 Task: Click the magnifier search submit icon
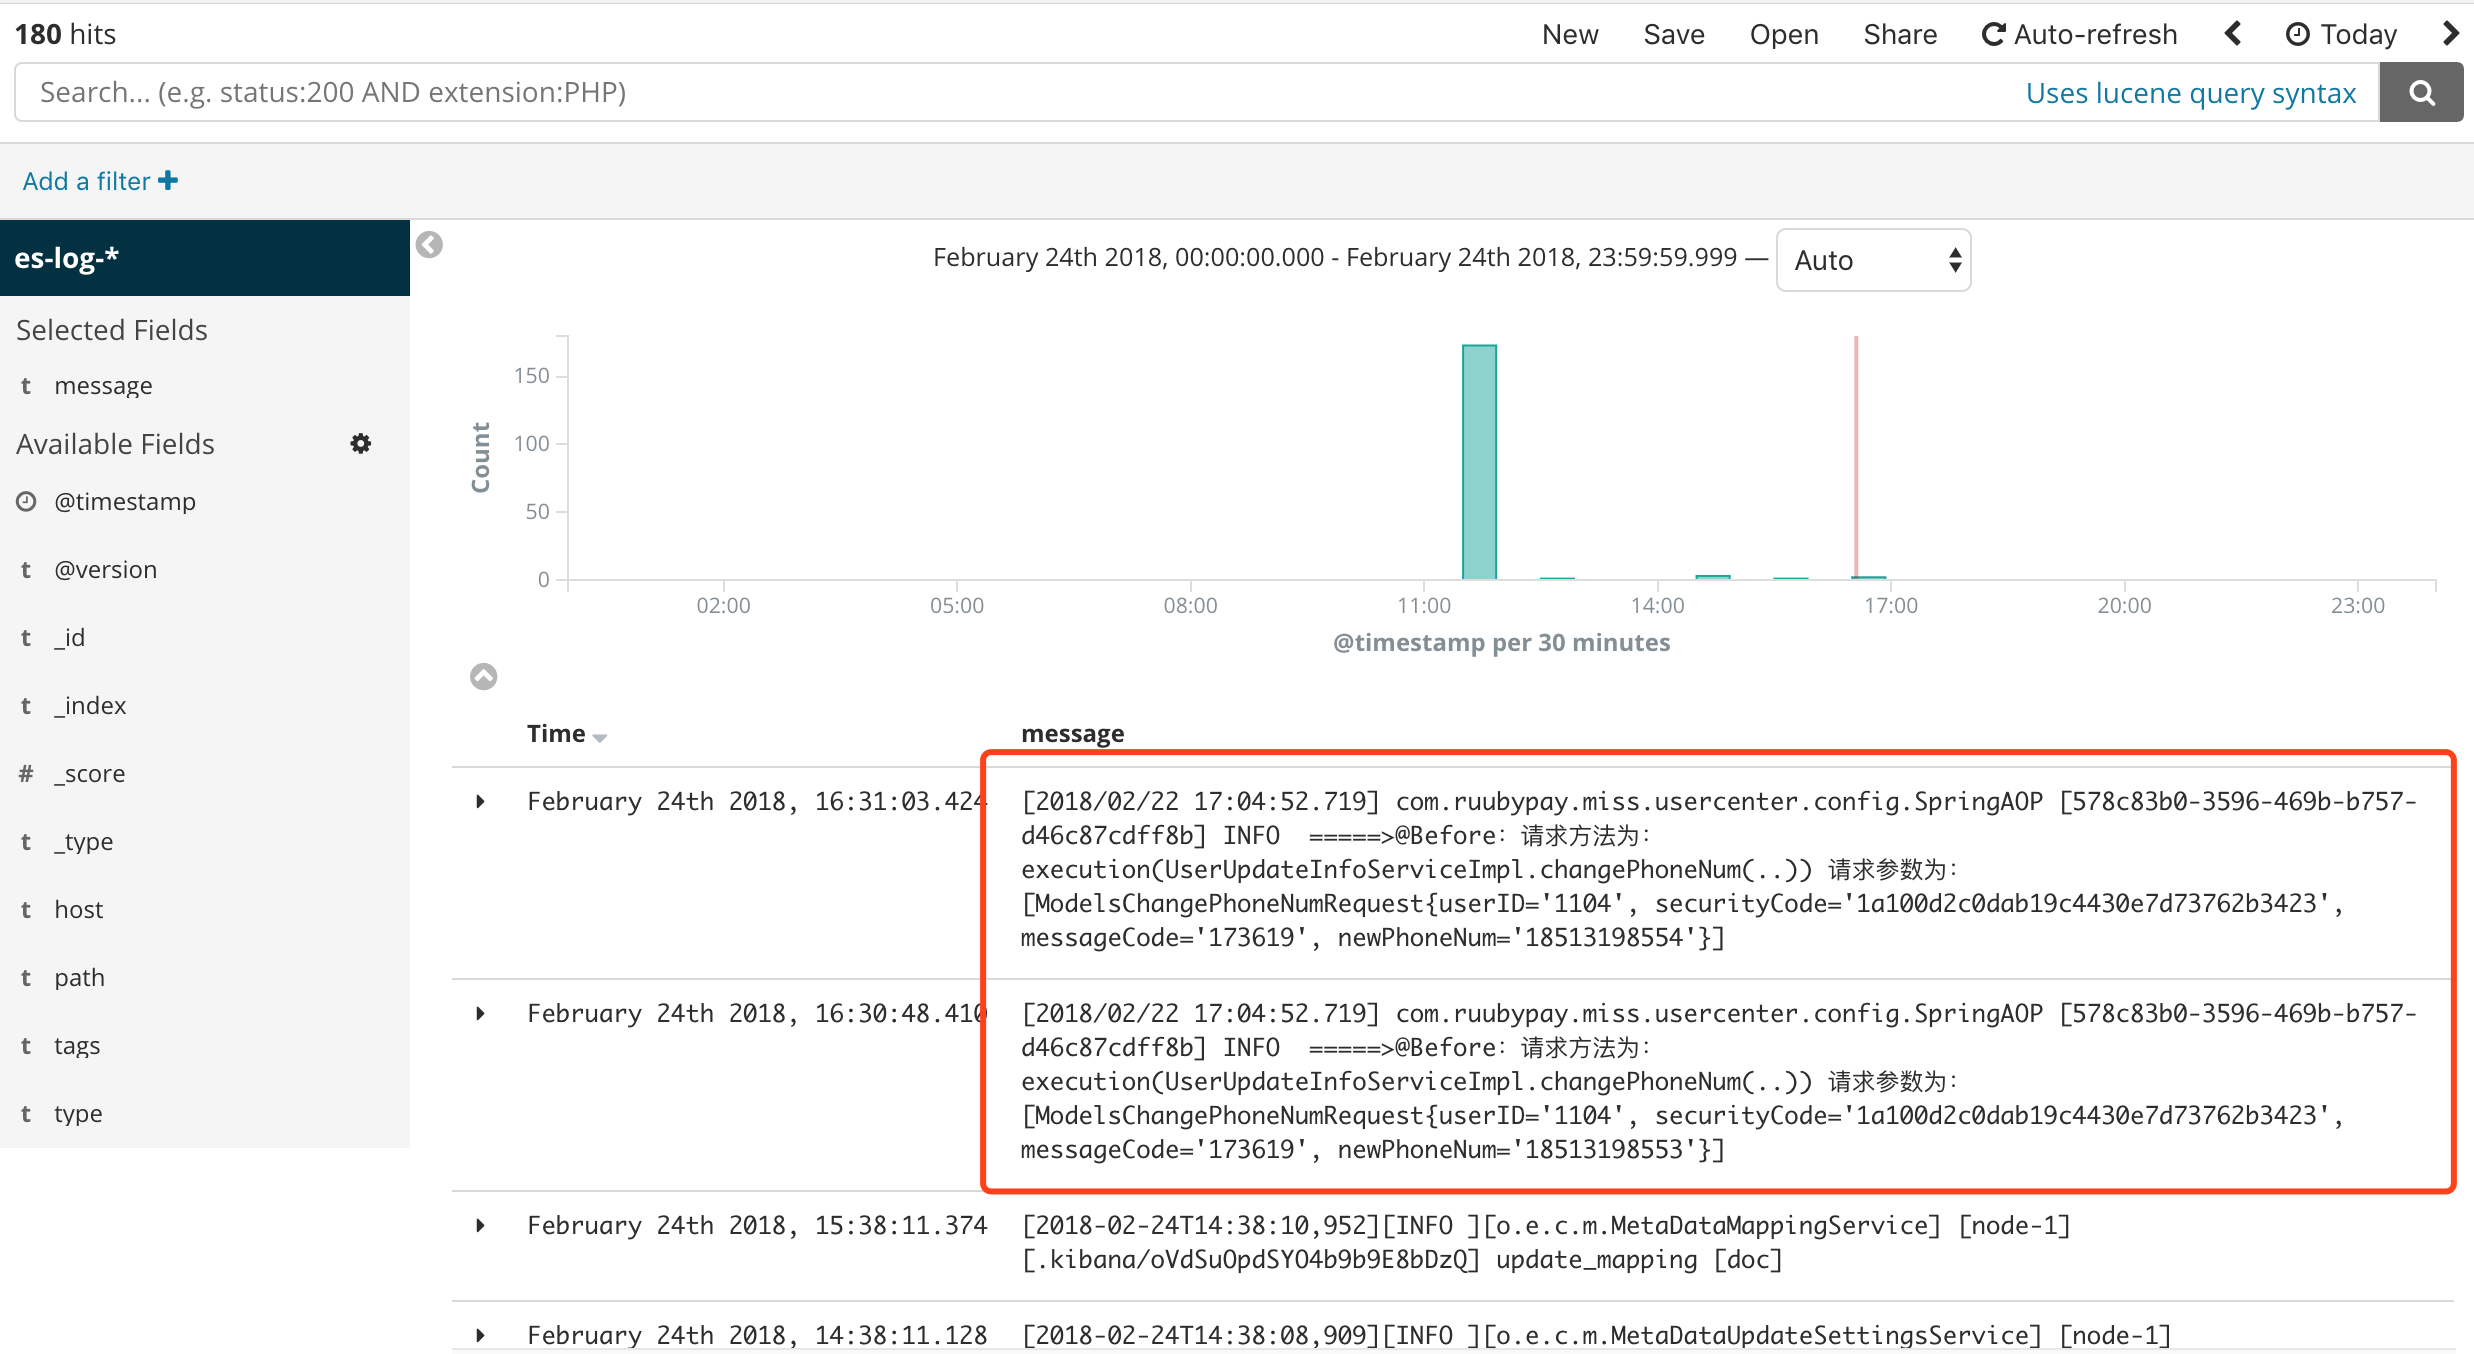2421,93
